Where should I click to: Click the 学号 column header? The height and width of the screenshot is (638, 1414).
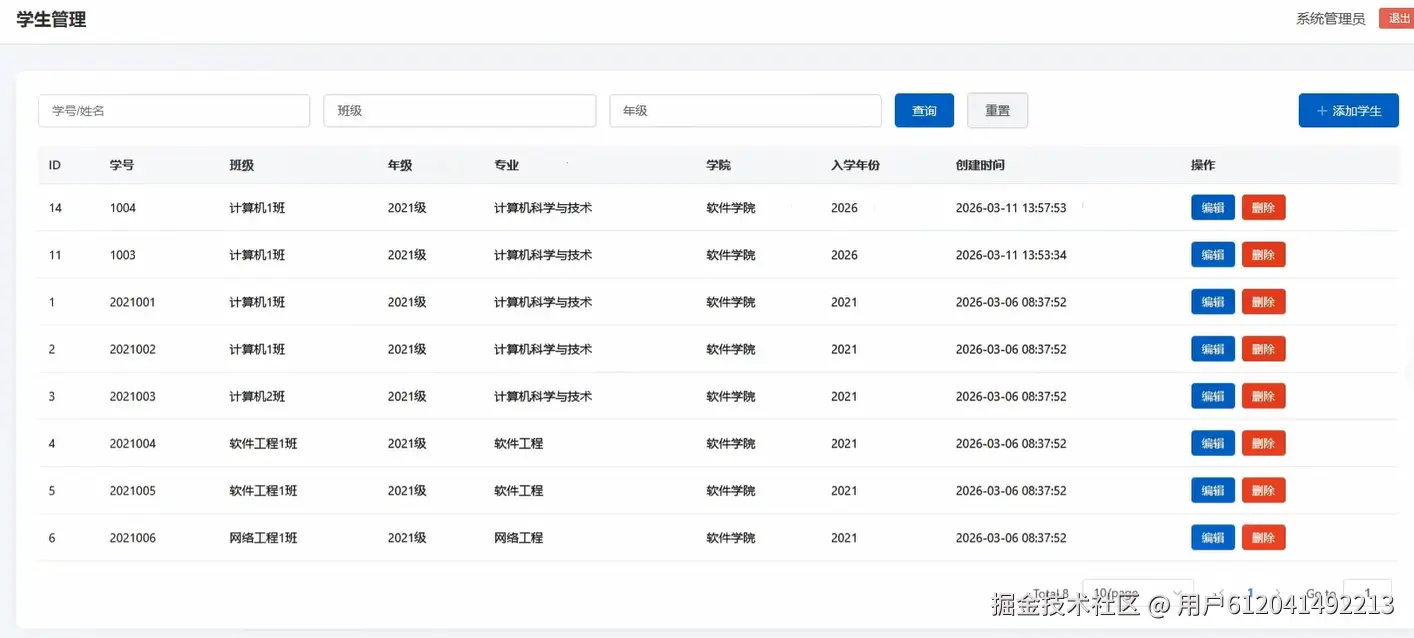[x=122, y=165]
